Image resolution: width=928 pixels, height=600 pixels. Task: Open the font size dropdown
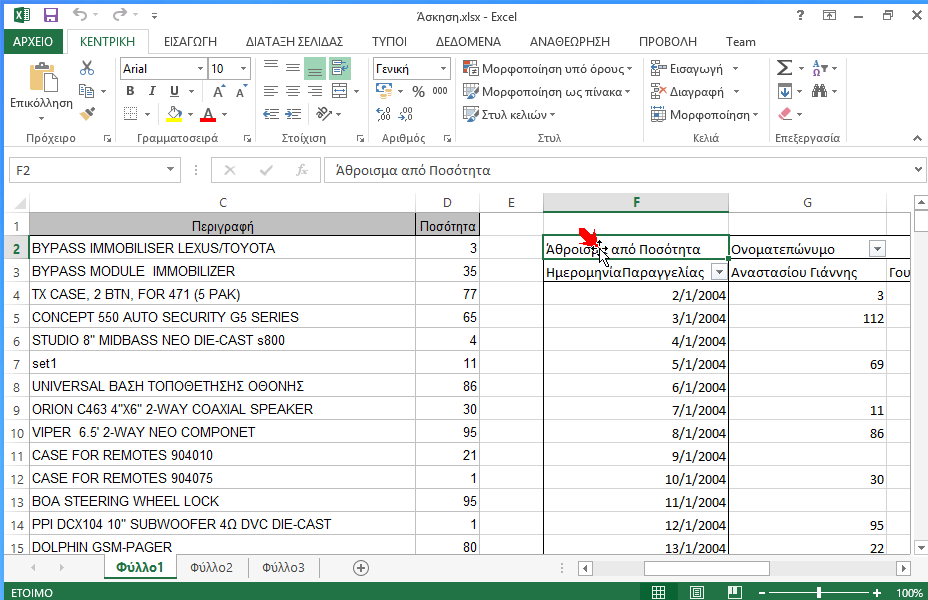click(x=243, y=69)
